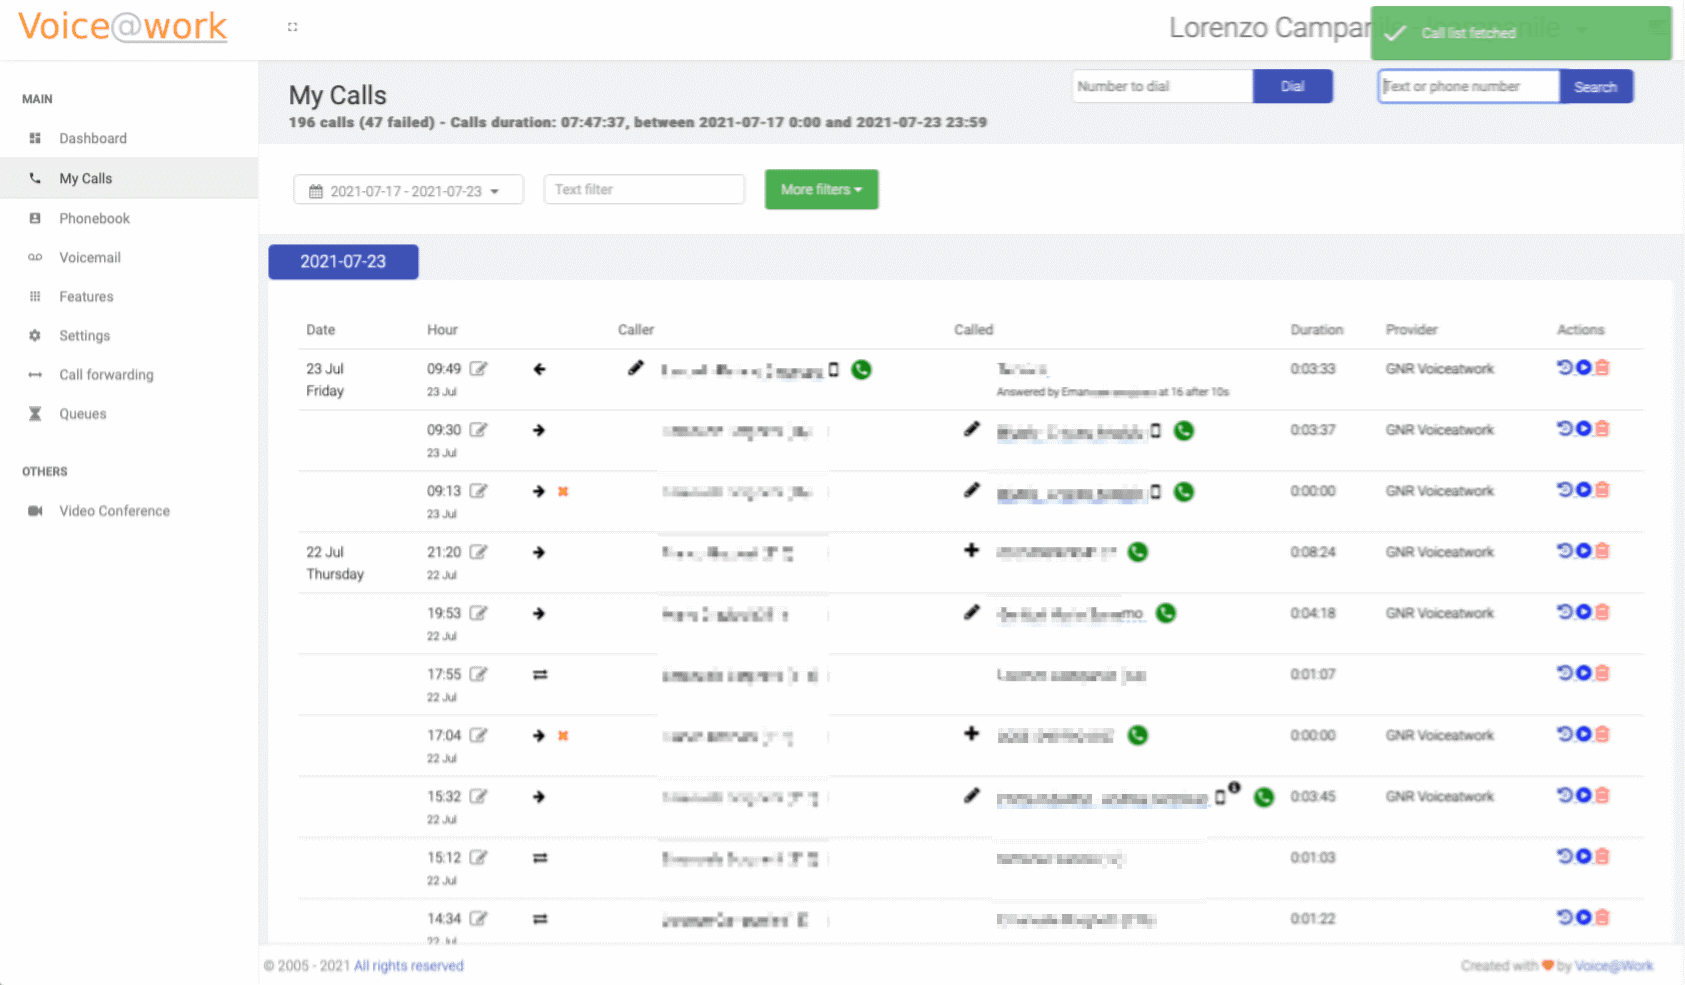Click history icon in 09:49 row actions

tap(1565, 367)
